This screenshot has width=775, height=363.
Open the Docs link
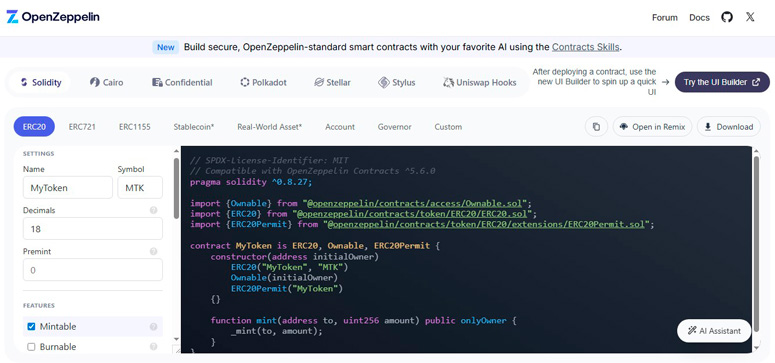pos(699,17)
